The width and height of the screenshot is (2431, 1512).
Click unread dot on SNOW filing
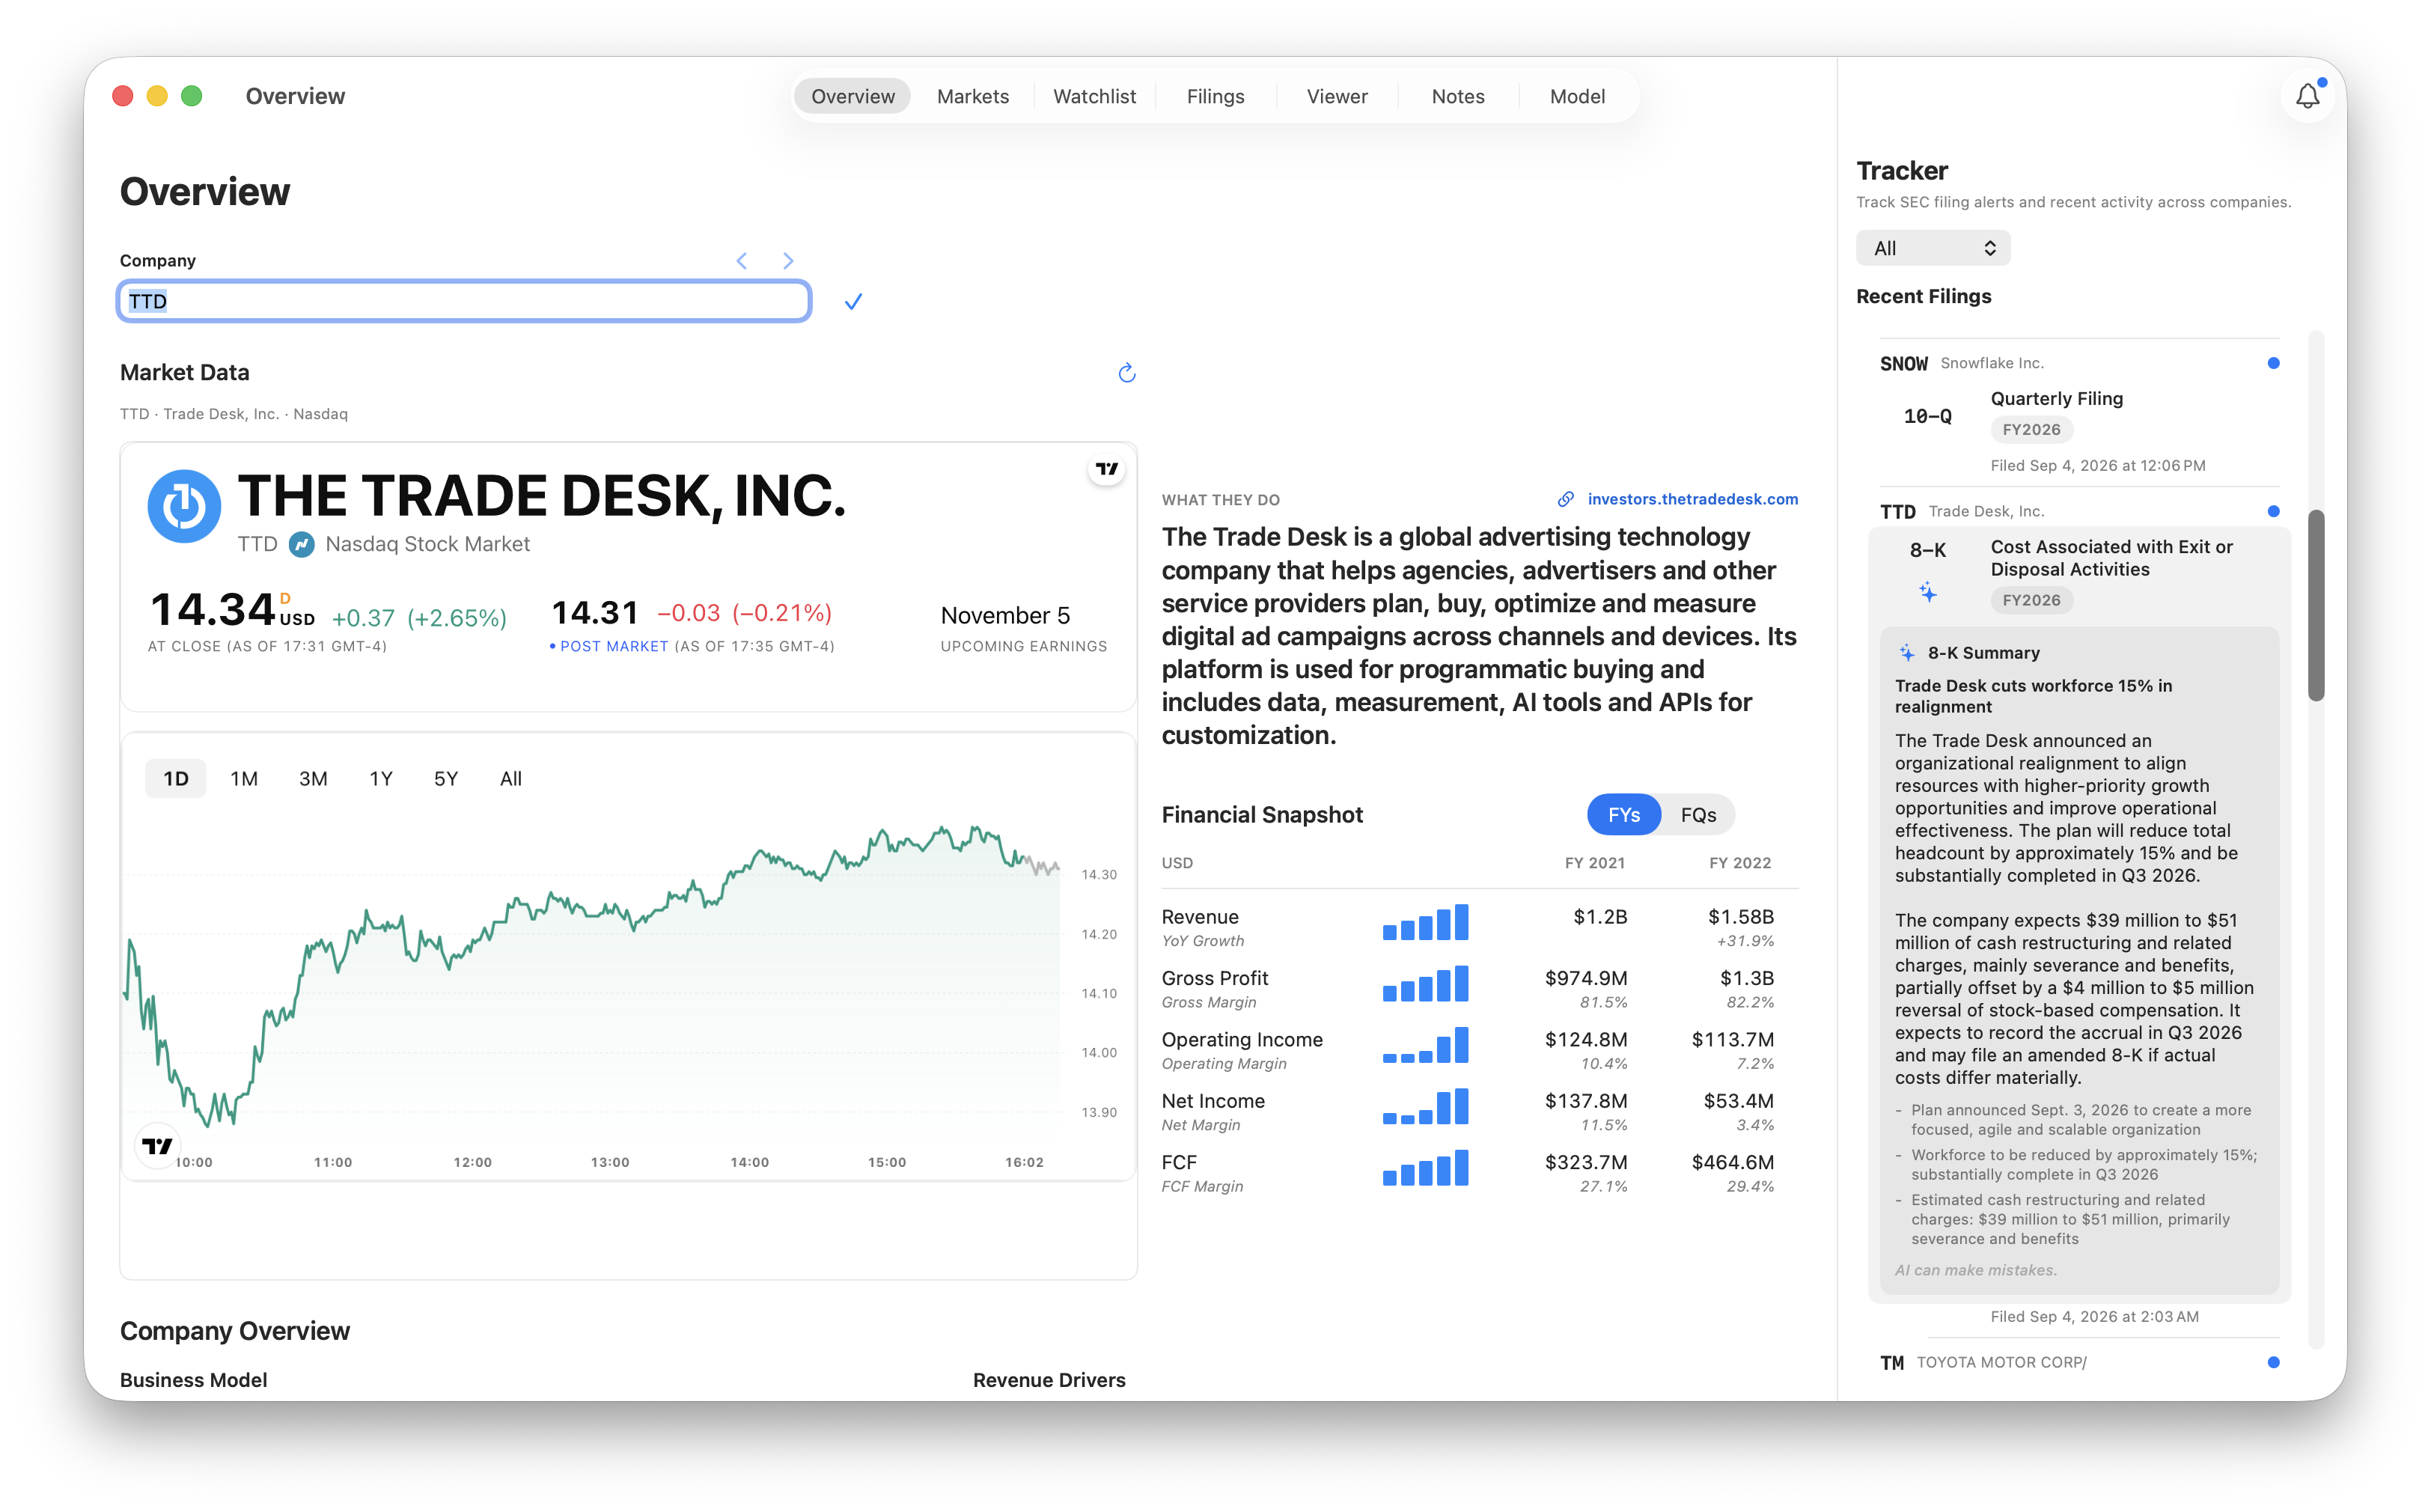2273,363
